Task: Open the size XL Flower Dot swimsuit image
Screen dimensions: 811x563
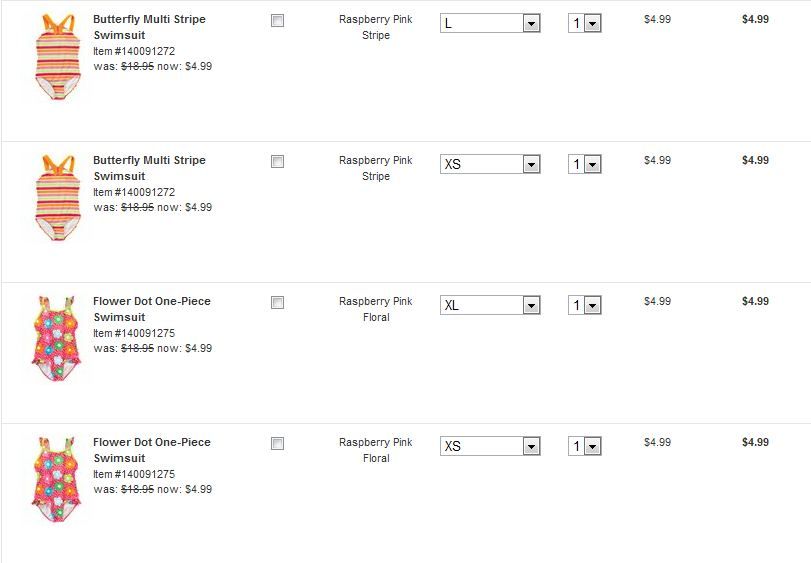Action: tap(56, 338)
